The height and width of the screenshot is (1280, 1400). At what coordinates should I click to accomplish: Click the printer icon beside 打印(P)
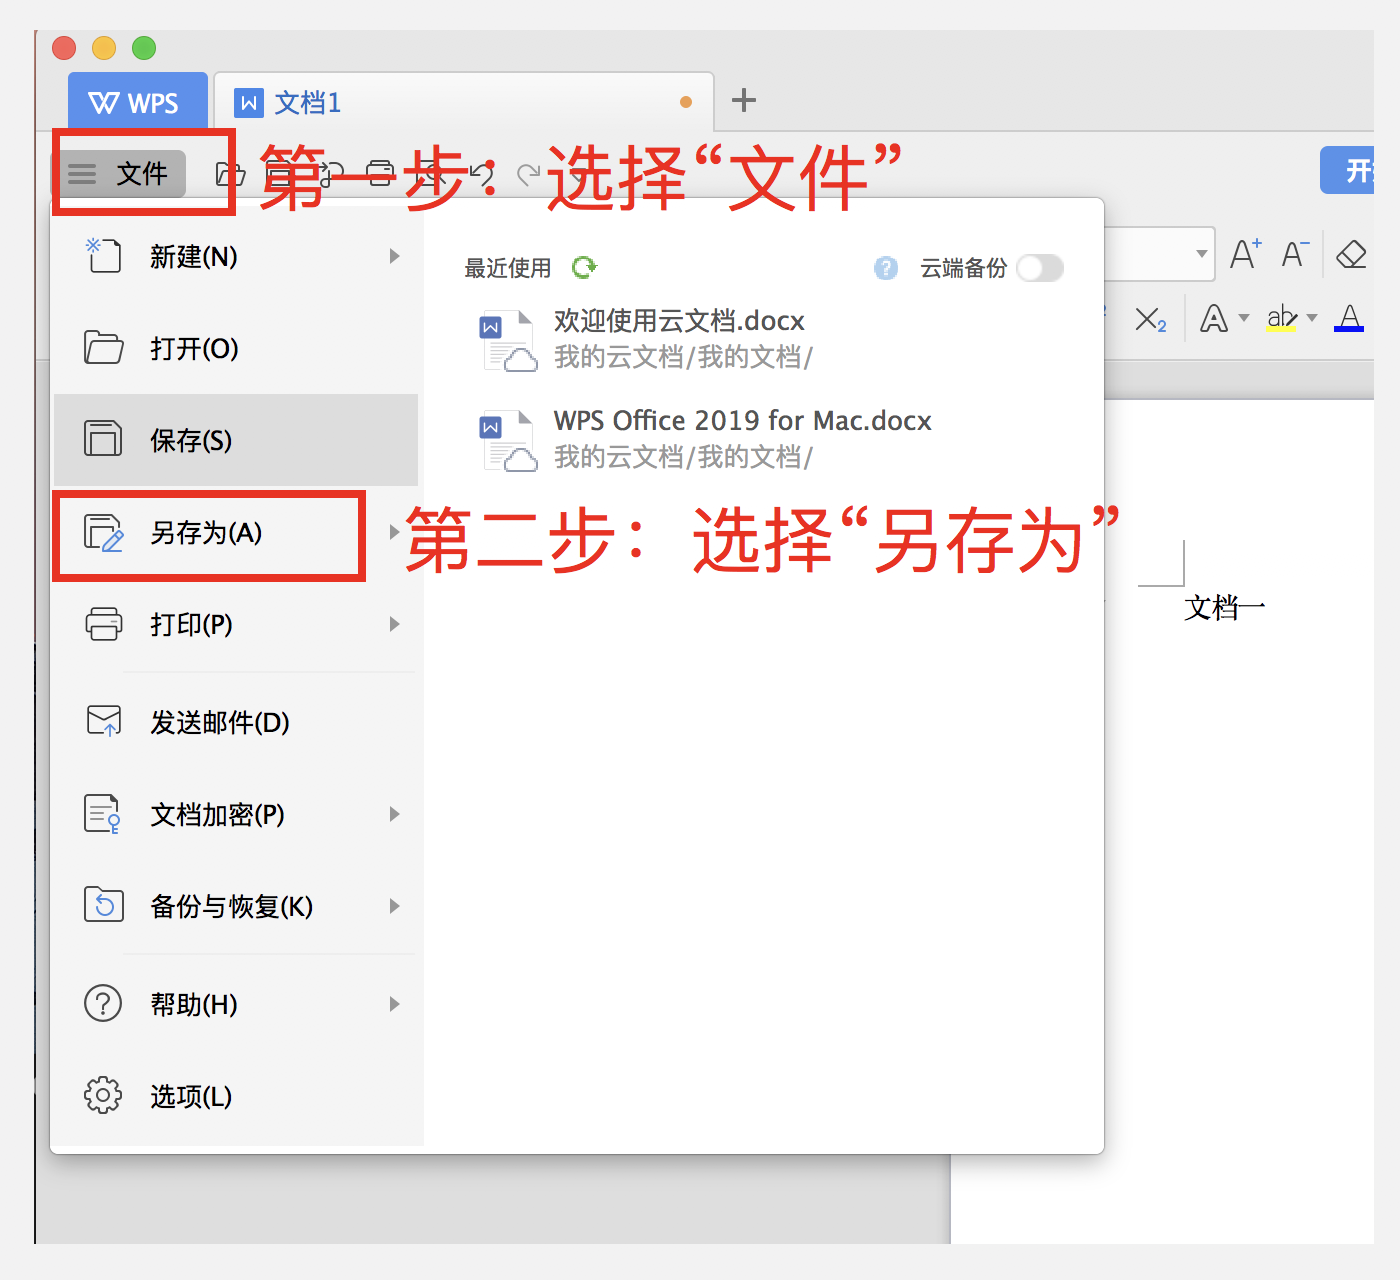[x=103, y=624]
